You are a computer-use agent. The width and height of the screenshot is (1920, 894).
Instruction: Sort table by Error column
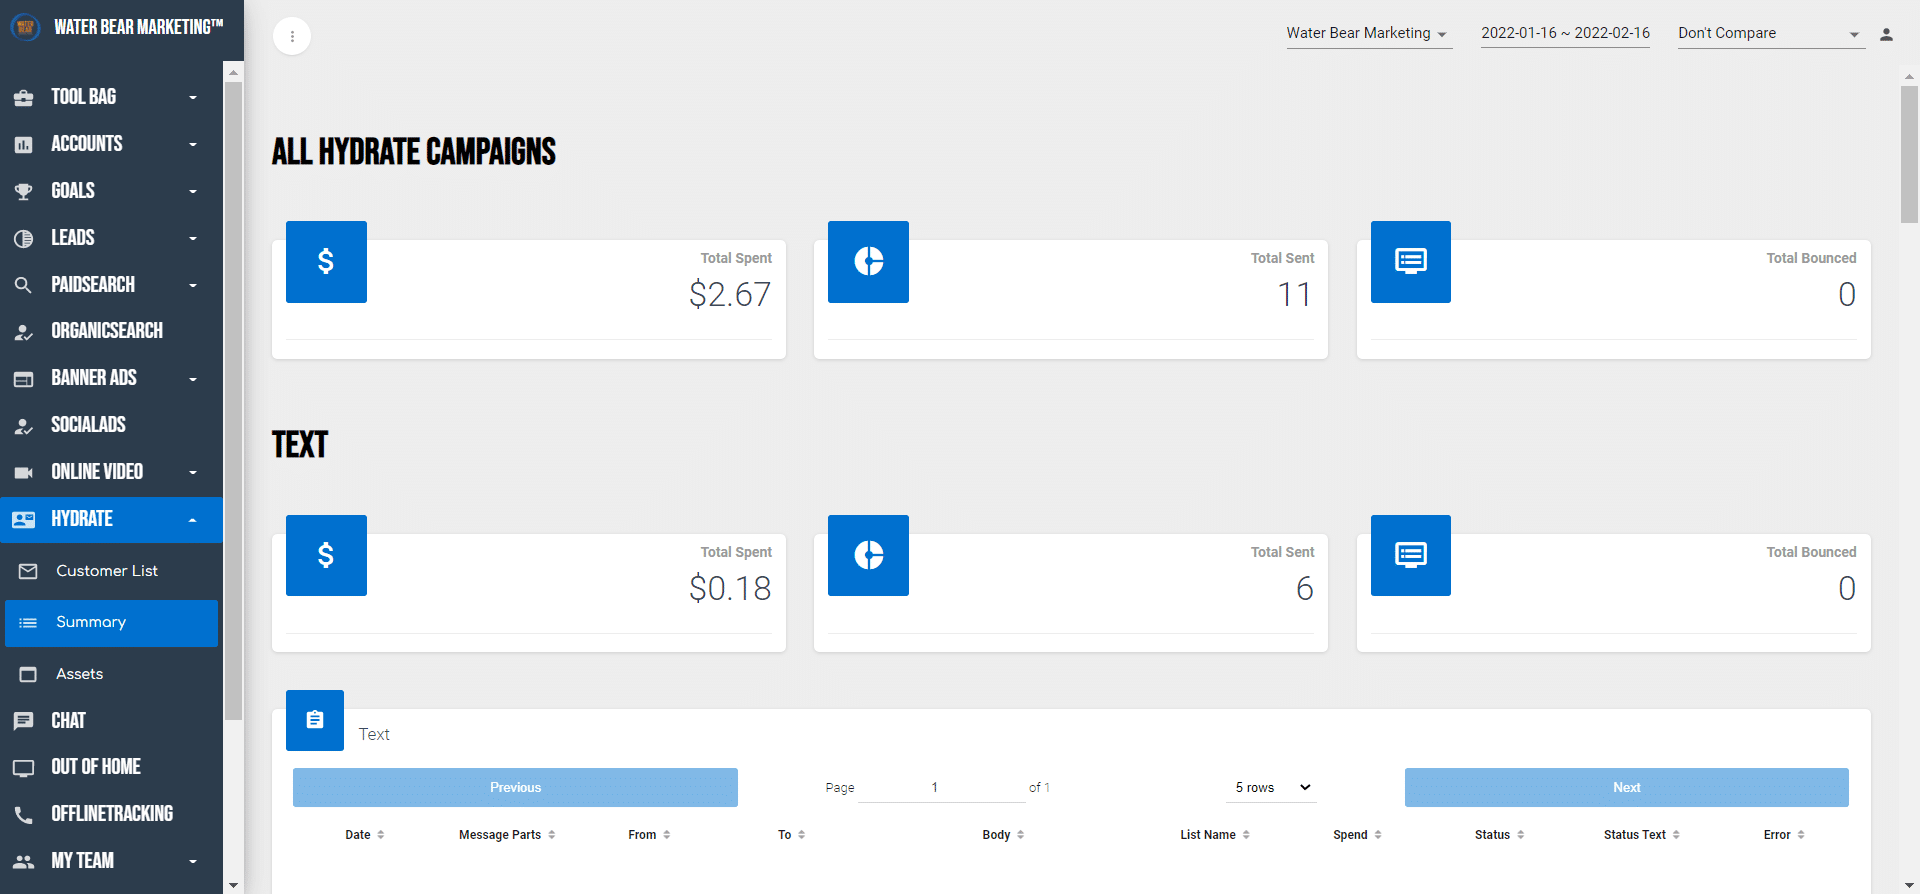coord(1784,835)
